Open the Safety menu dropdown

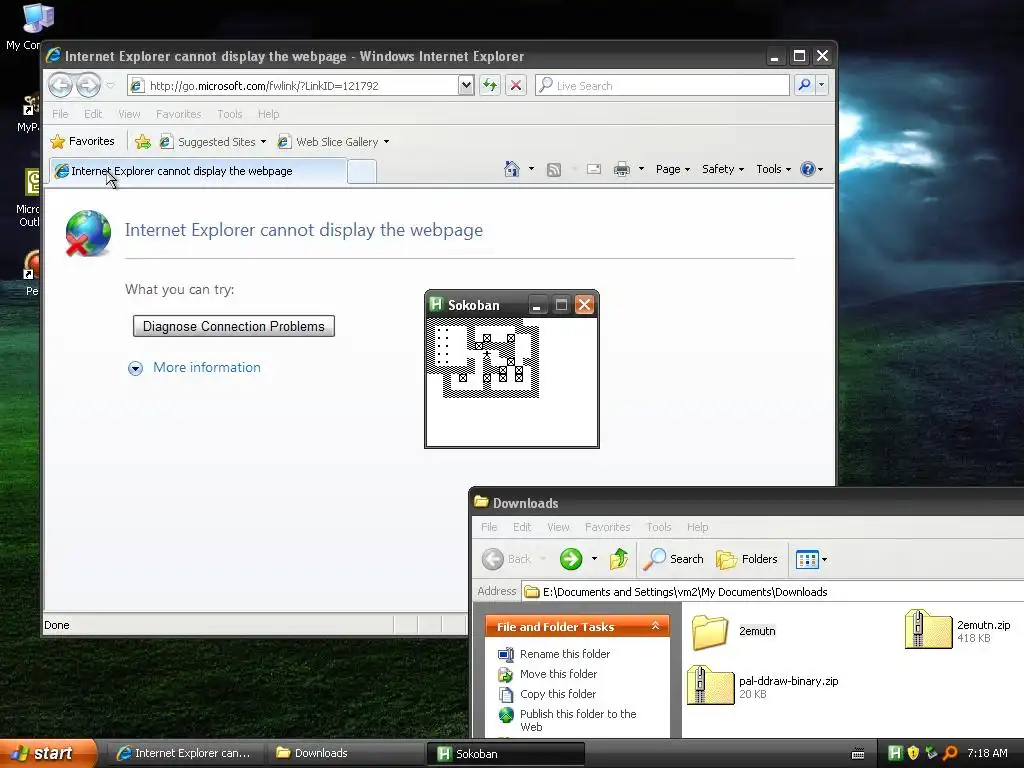723,169
